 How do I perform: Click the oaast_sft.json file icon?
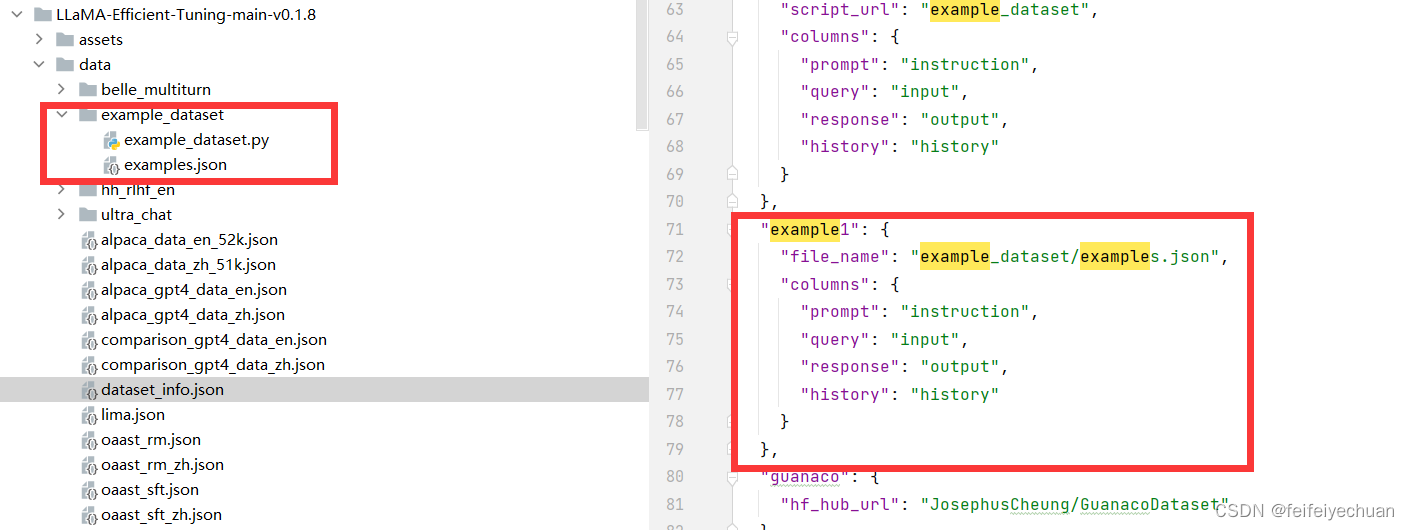click(89, 490)
